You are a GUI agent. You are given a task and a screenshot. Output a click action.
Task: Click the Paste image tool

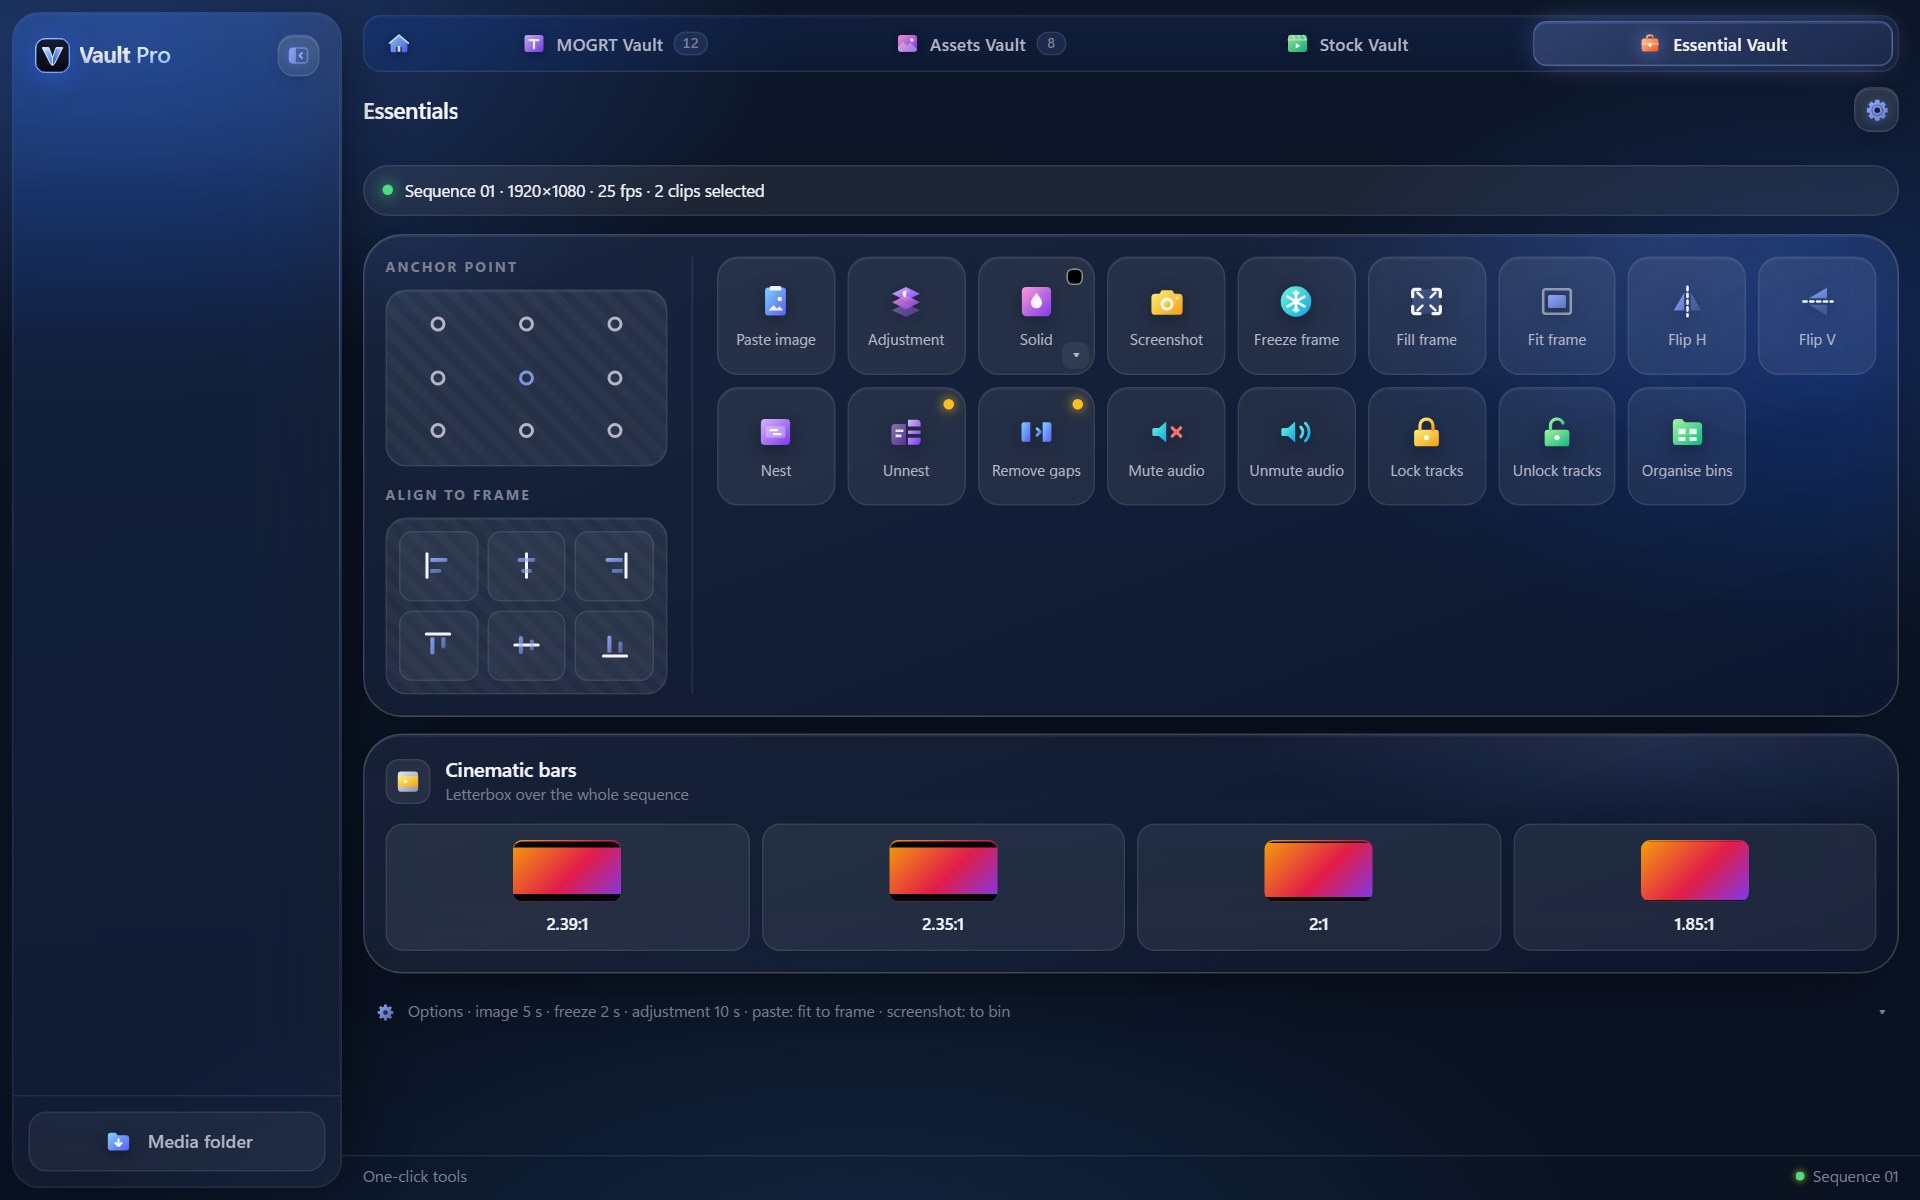tap(775, 316)
